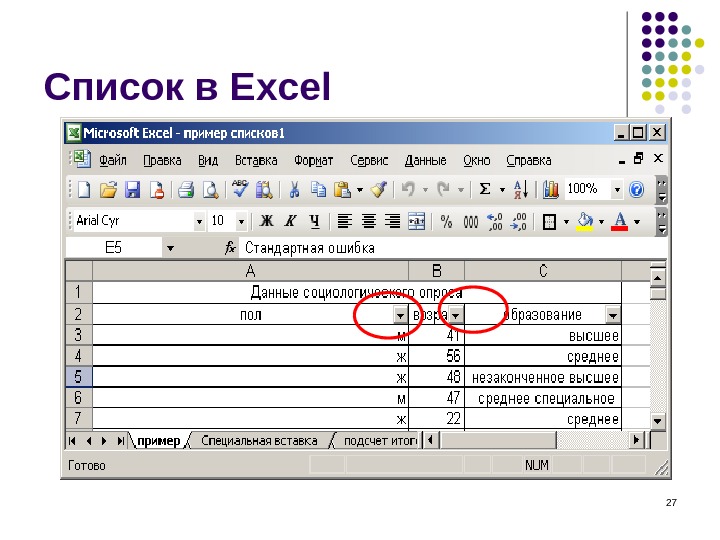Select column C header

click(x=543, y=271)
